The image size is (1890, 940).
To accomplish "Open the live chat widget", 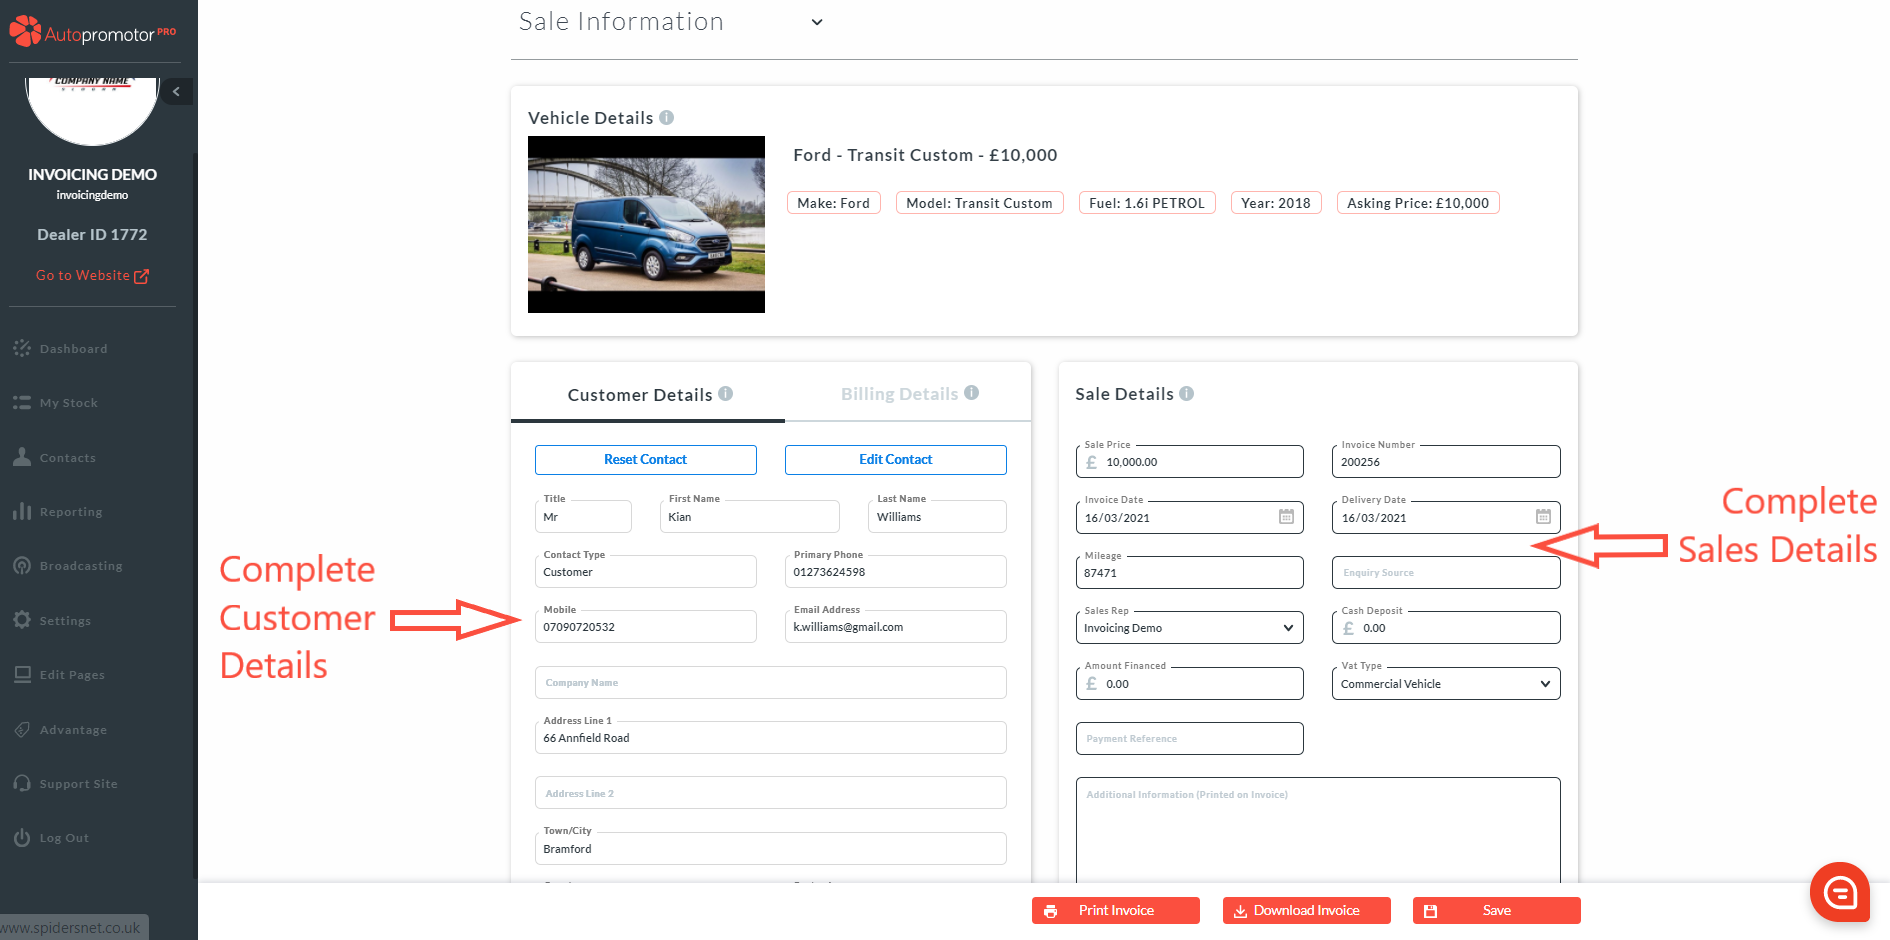I will [1839, 892].
